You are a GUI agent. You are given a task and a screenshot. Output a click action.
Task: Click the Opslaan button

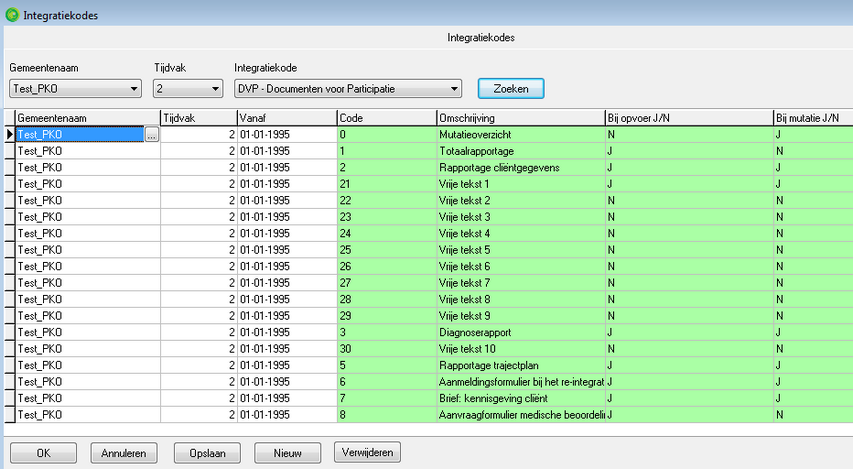pyautogui.click(x=207, y=453)
